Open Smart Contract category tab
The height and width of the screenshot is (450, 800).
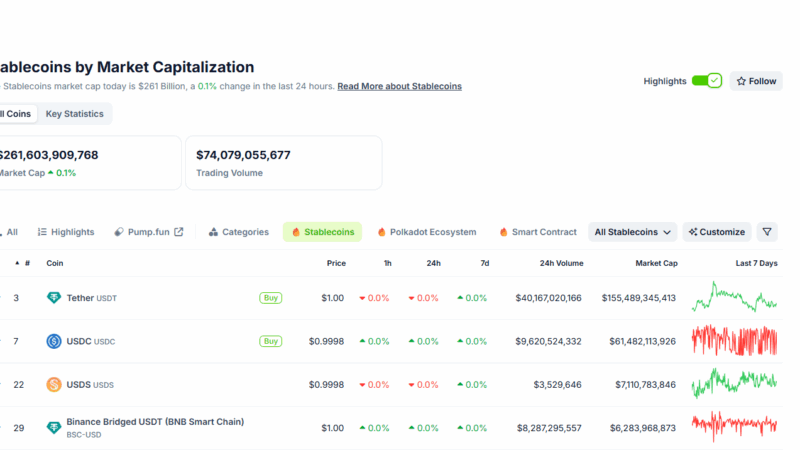538,232
